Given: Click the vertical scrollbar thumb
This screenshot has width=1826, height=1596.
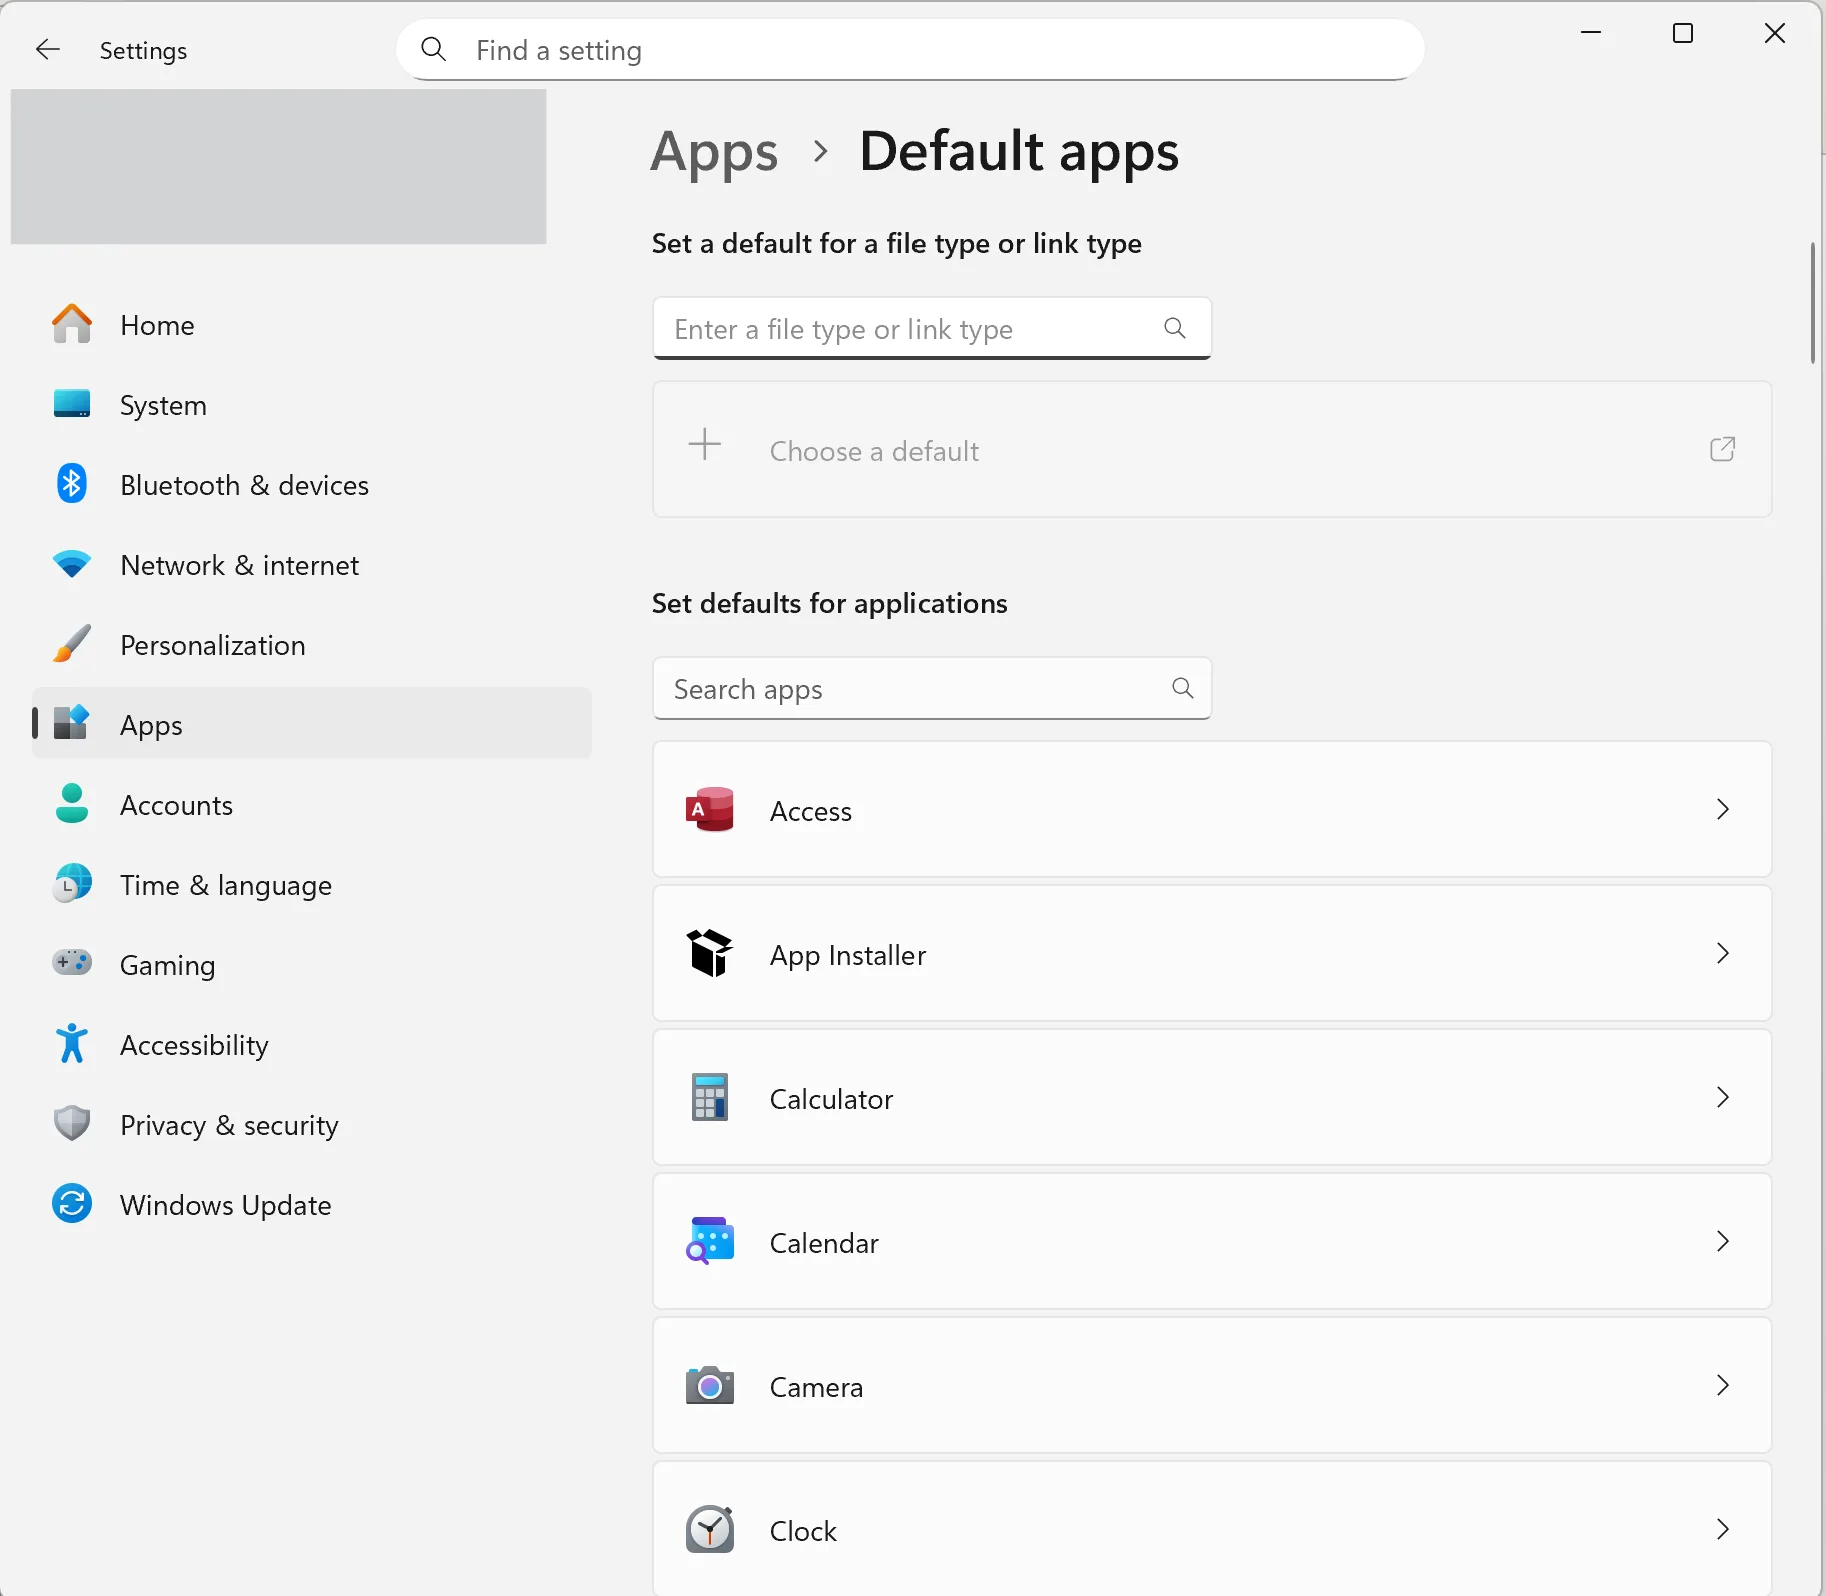Looking at the screenshot, I should coord(1813,302).
